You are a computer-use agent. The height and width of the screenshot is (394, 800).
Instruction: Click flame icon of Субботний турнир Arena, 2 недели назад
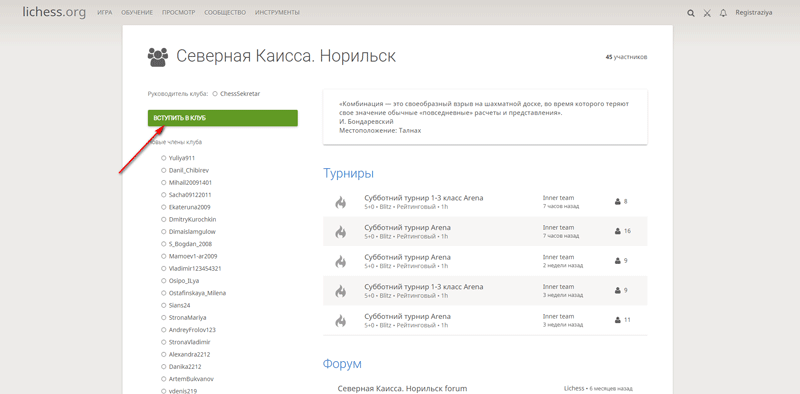point(340,261)
